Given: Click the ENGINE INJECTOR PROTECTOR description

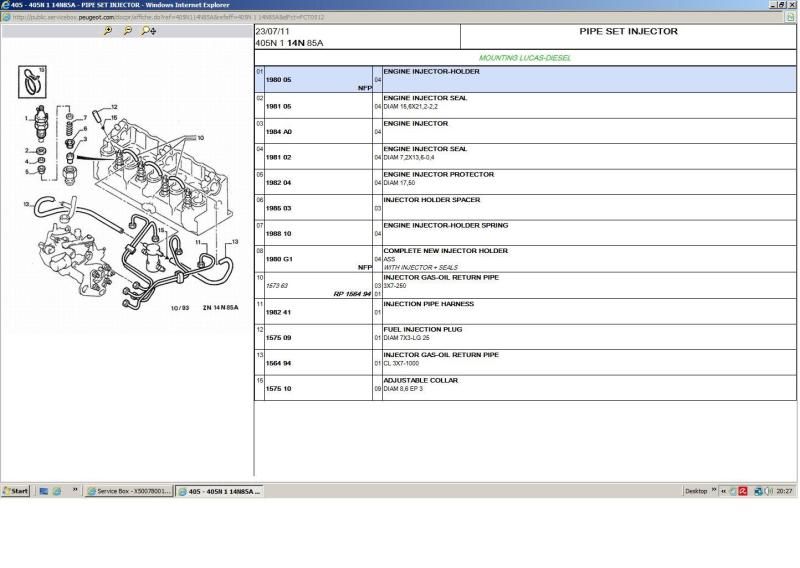Looking at the screenshot, I should [438, 175].
